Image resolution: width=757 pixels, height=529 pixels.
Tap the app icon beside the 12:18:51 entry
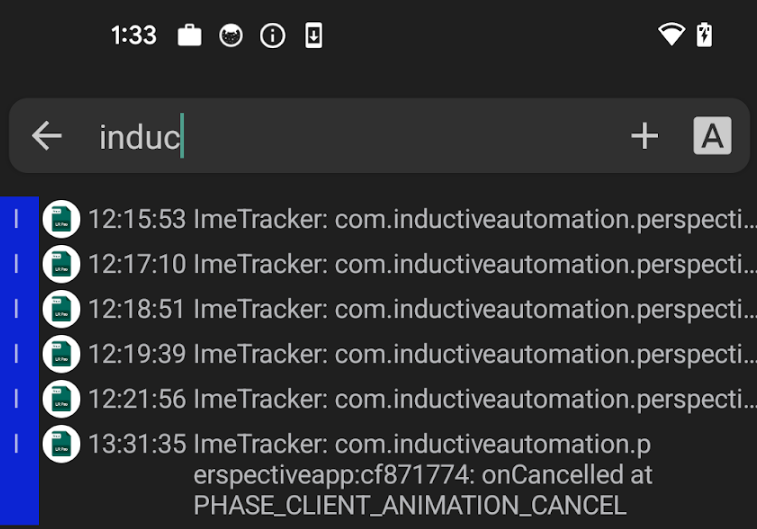pos(61,309)
